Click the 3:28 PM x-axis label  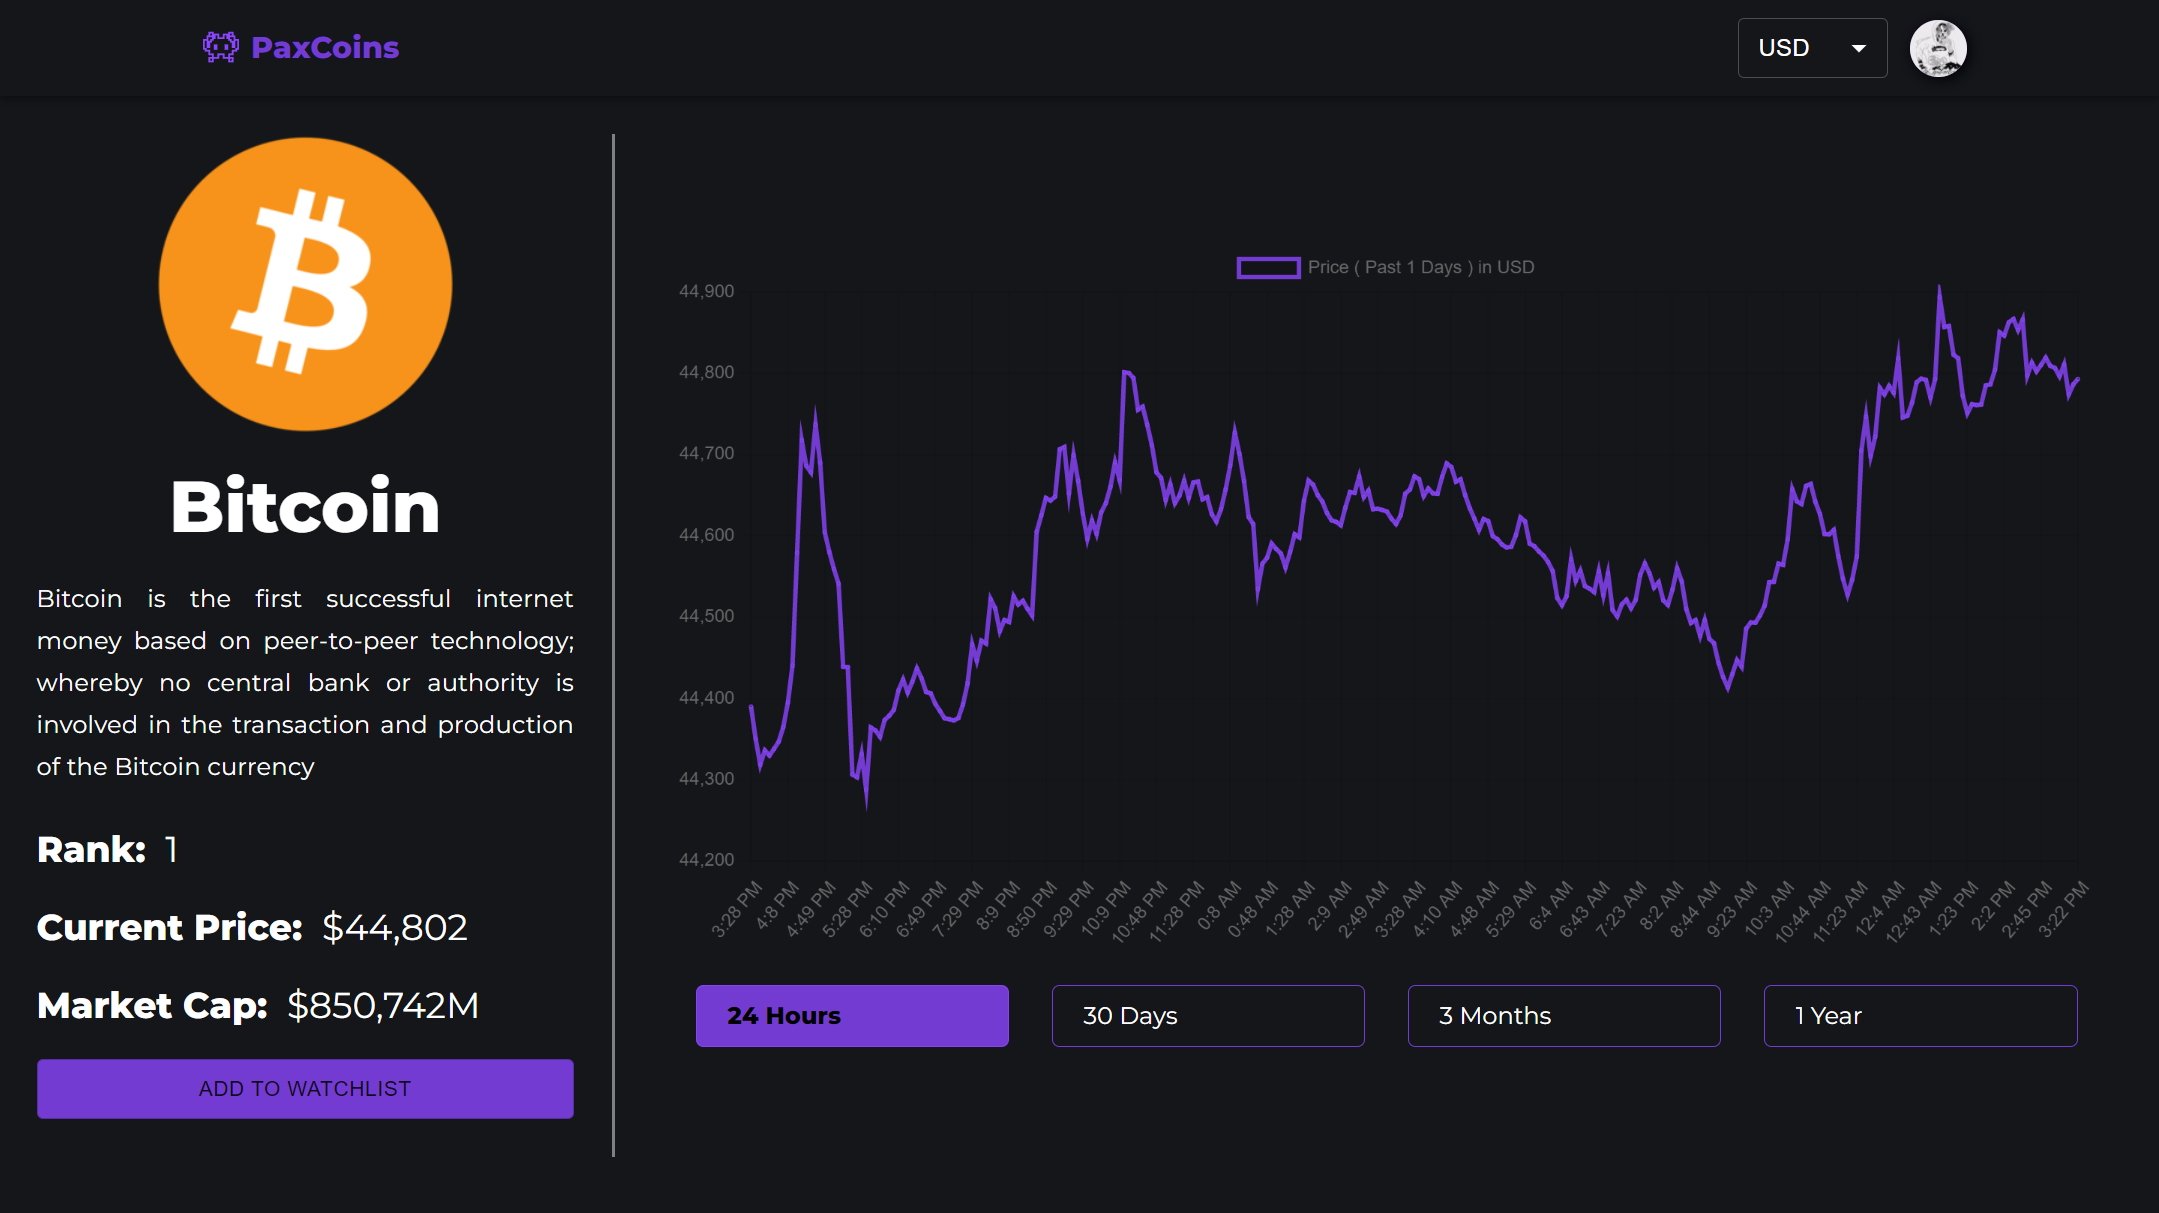pos(737,908)
